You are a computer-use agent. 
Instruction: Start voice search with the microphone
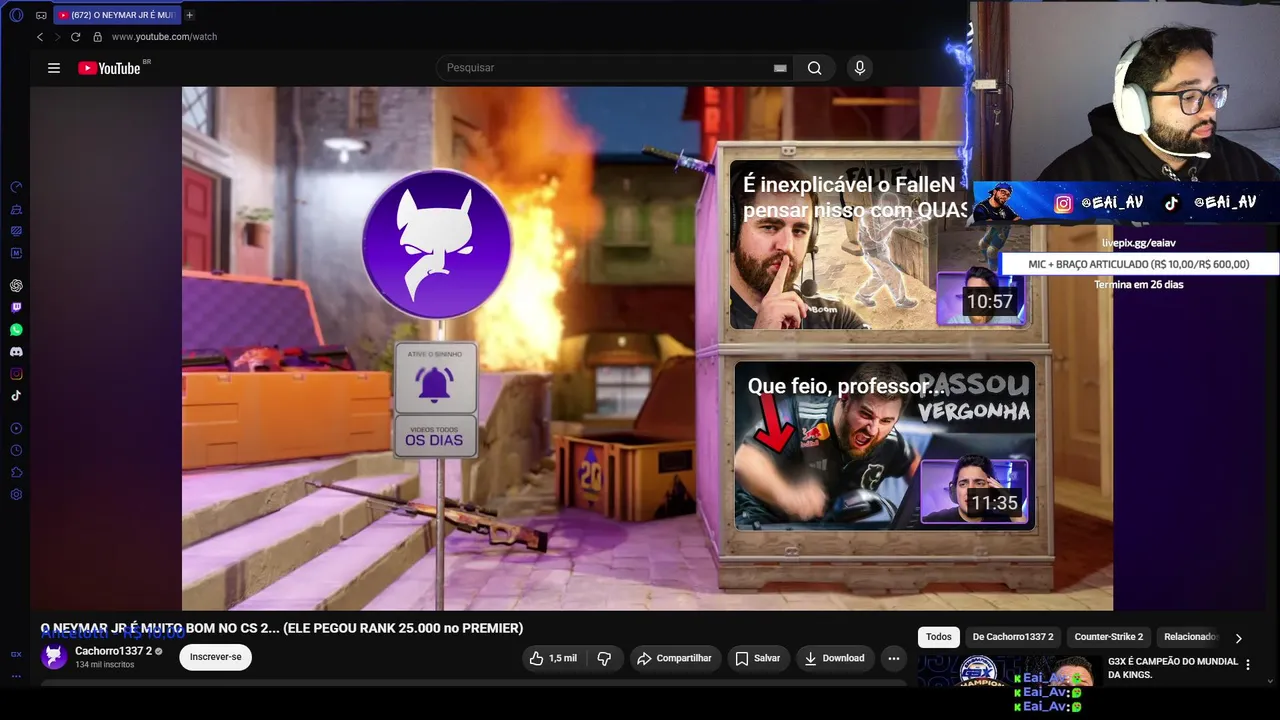(x=859, y=68)
